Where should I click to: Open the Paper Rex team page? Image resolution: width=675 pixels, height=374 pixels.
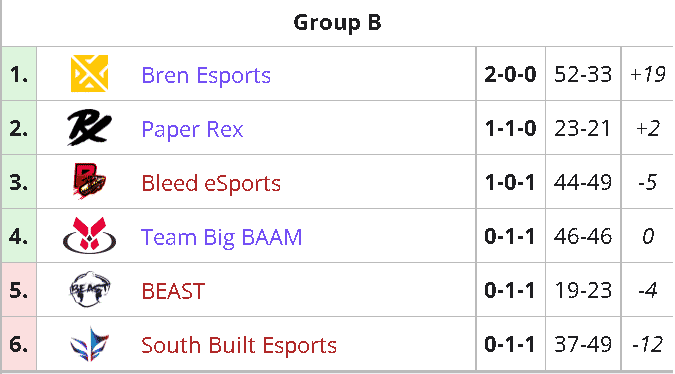(x=192, y=129)
